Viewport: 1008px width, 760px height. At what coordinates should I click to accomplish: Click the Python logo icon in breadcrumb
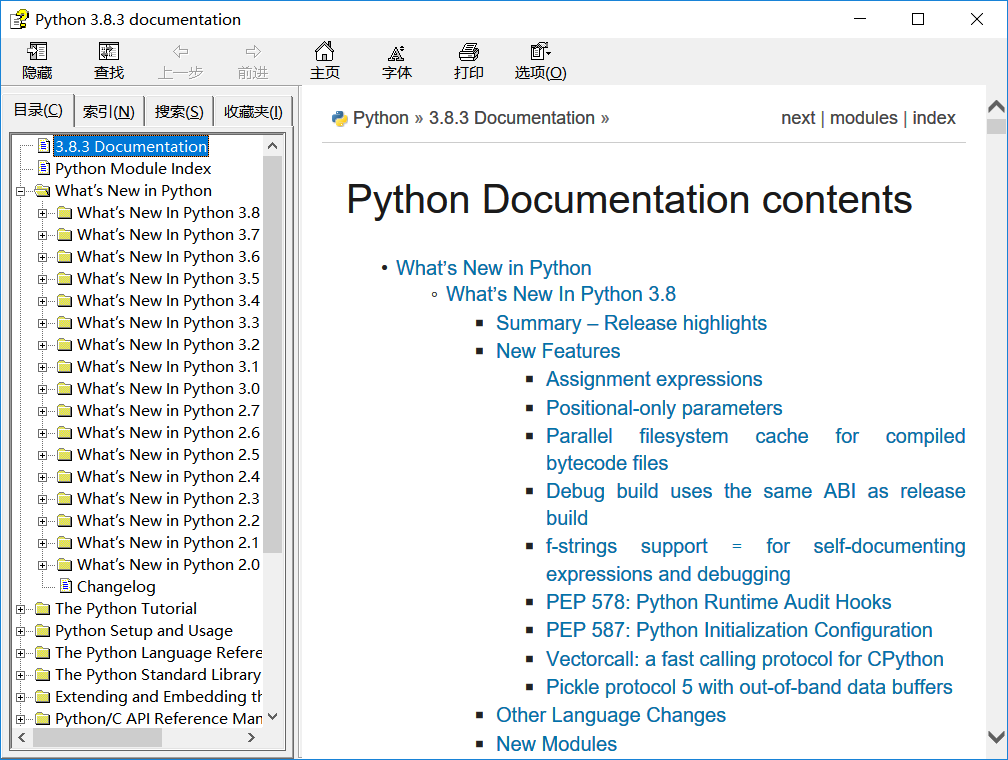[339, 118]
